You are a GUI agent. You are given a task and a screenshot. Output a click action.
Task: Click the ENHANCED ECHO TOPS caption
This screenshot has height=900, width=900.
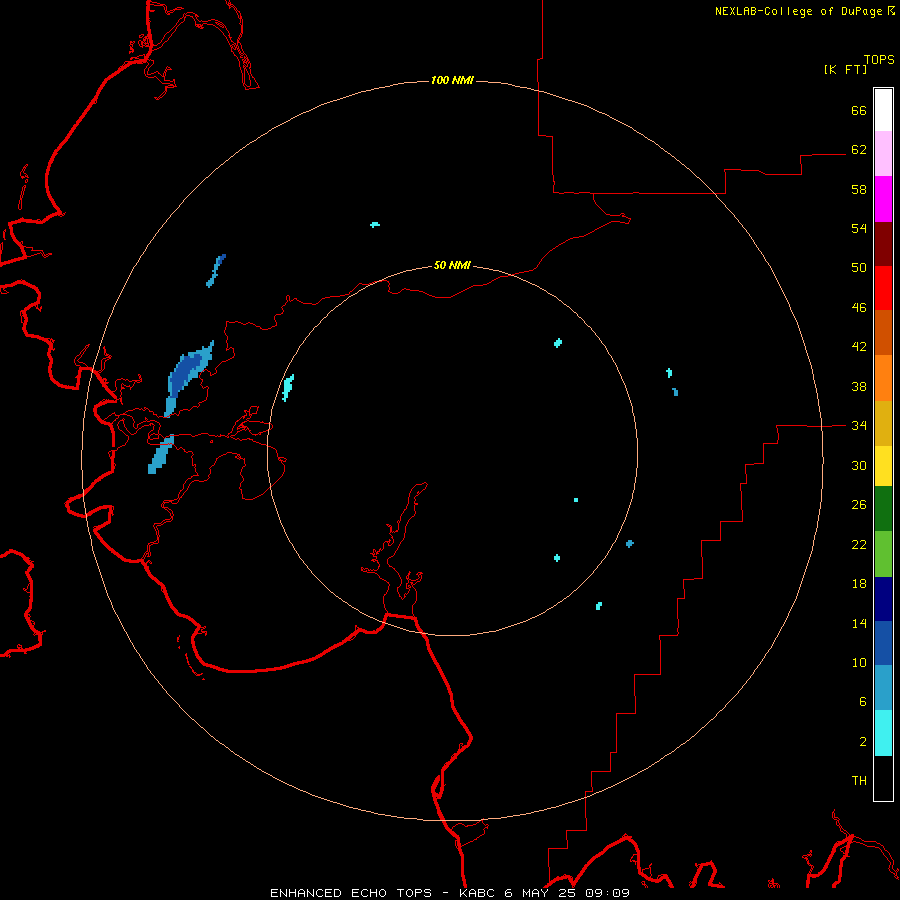click(351, 893)
